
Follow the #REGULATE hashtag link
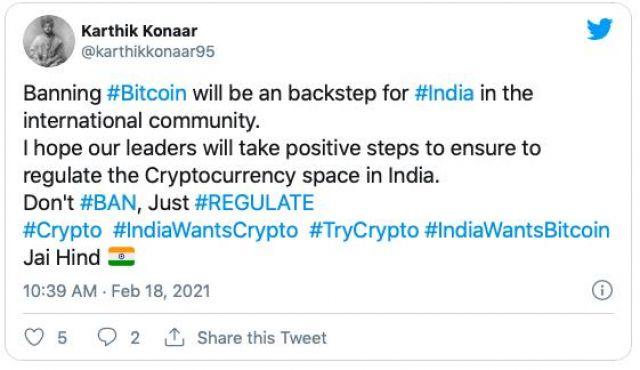[x=255, y=202]
